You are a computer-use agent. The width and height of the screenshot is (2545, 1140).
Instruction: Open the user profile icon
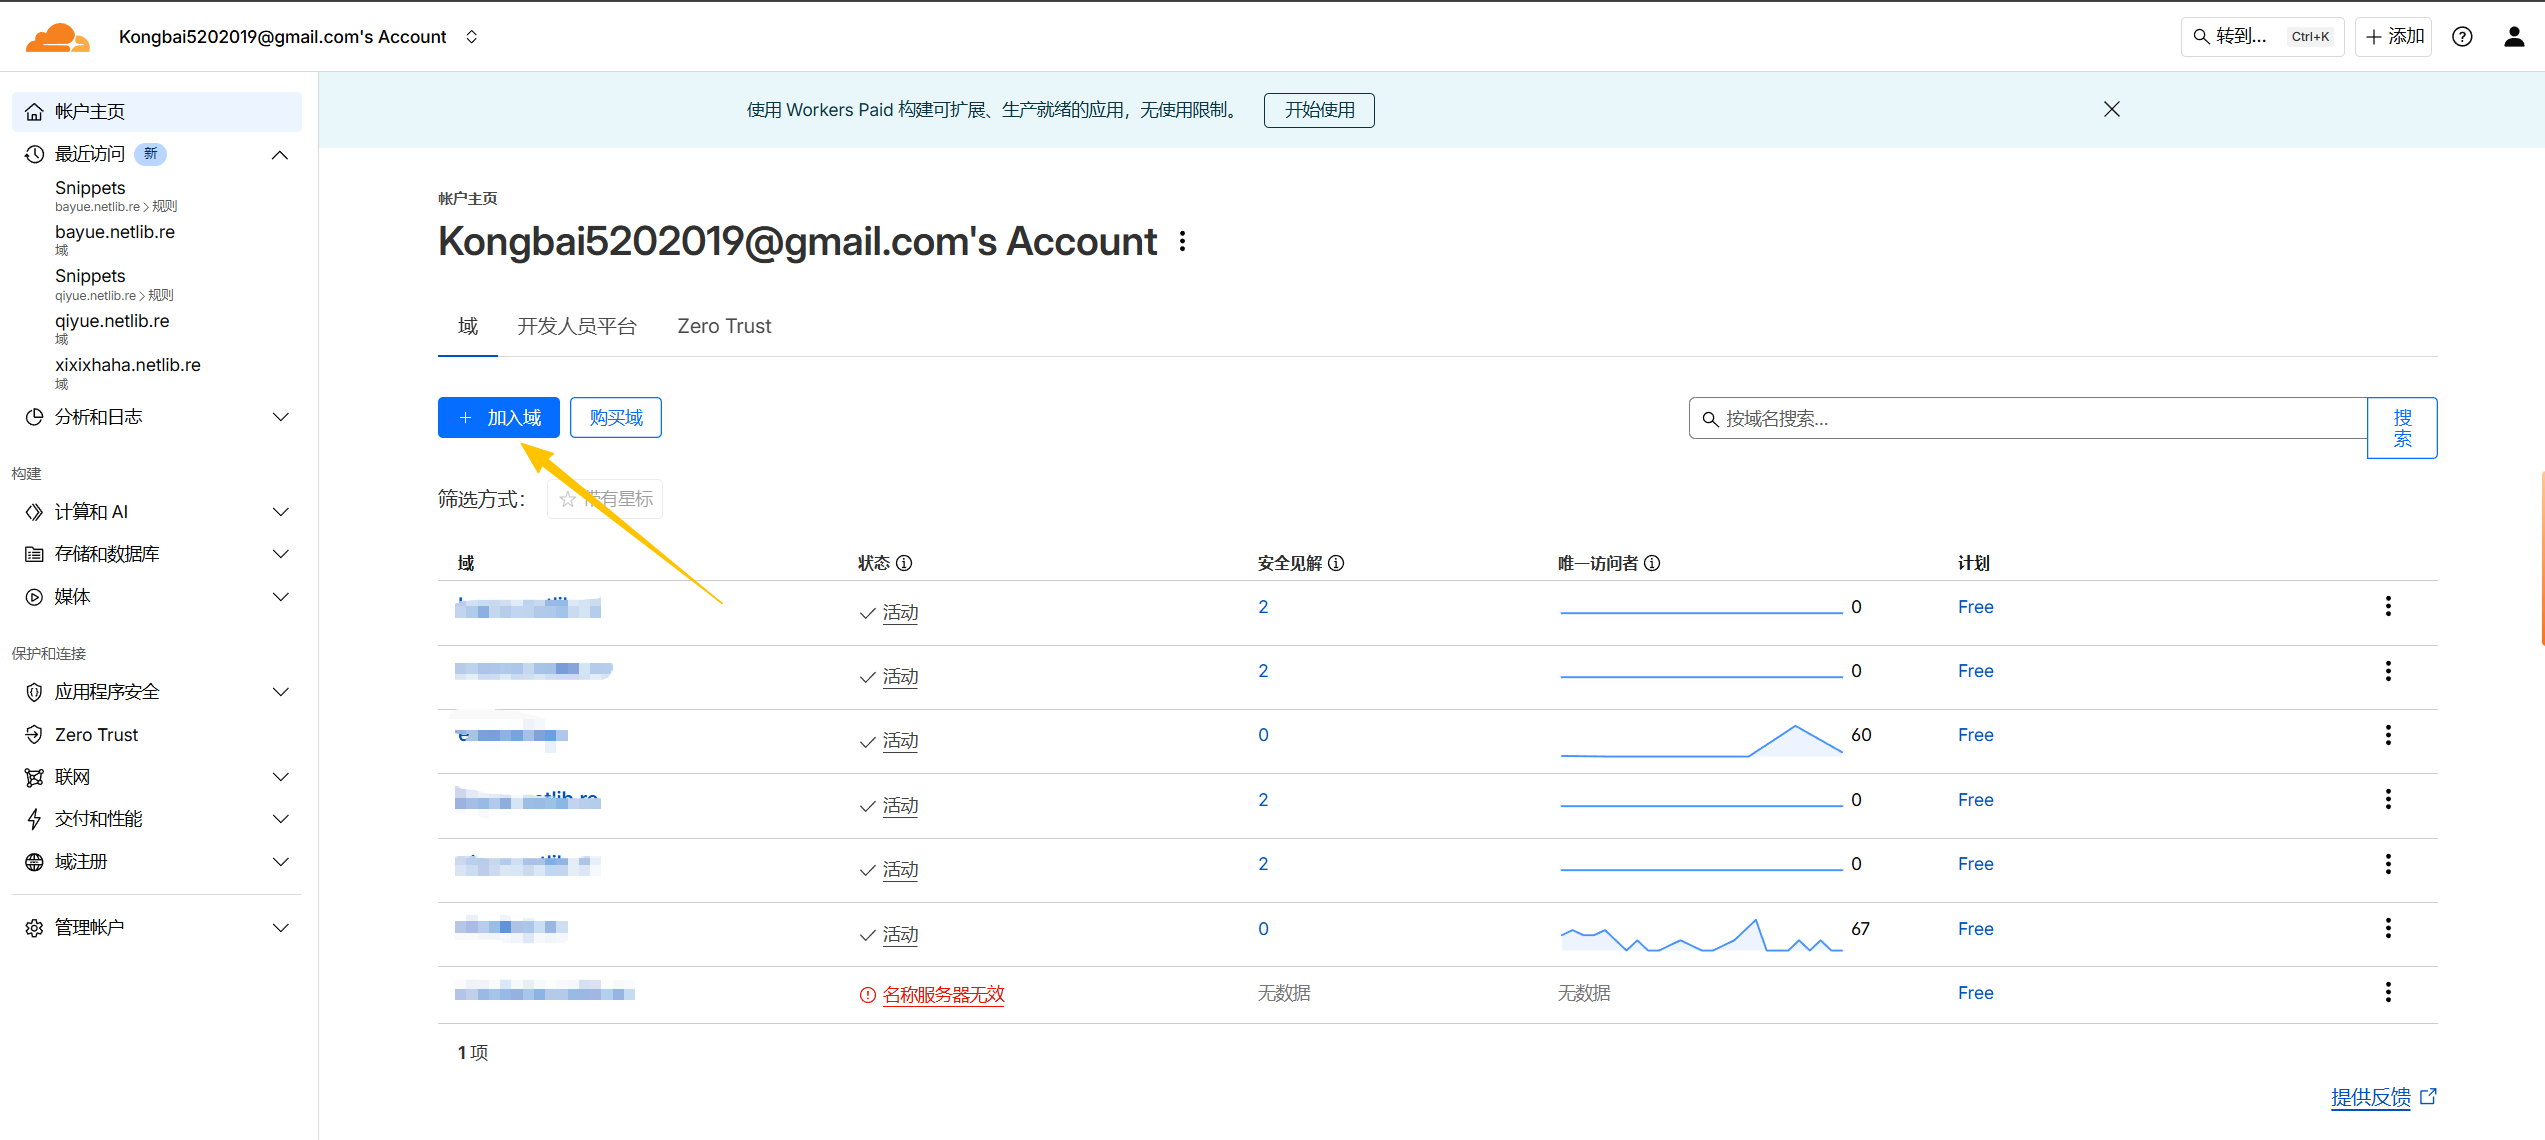(x=2513, y=37)
